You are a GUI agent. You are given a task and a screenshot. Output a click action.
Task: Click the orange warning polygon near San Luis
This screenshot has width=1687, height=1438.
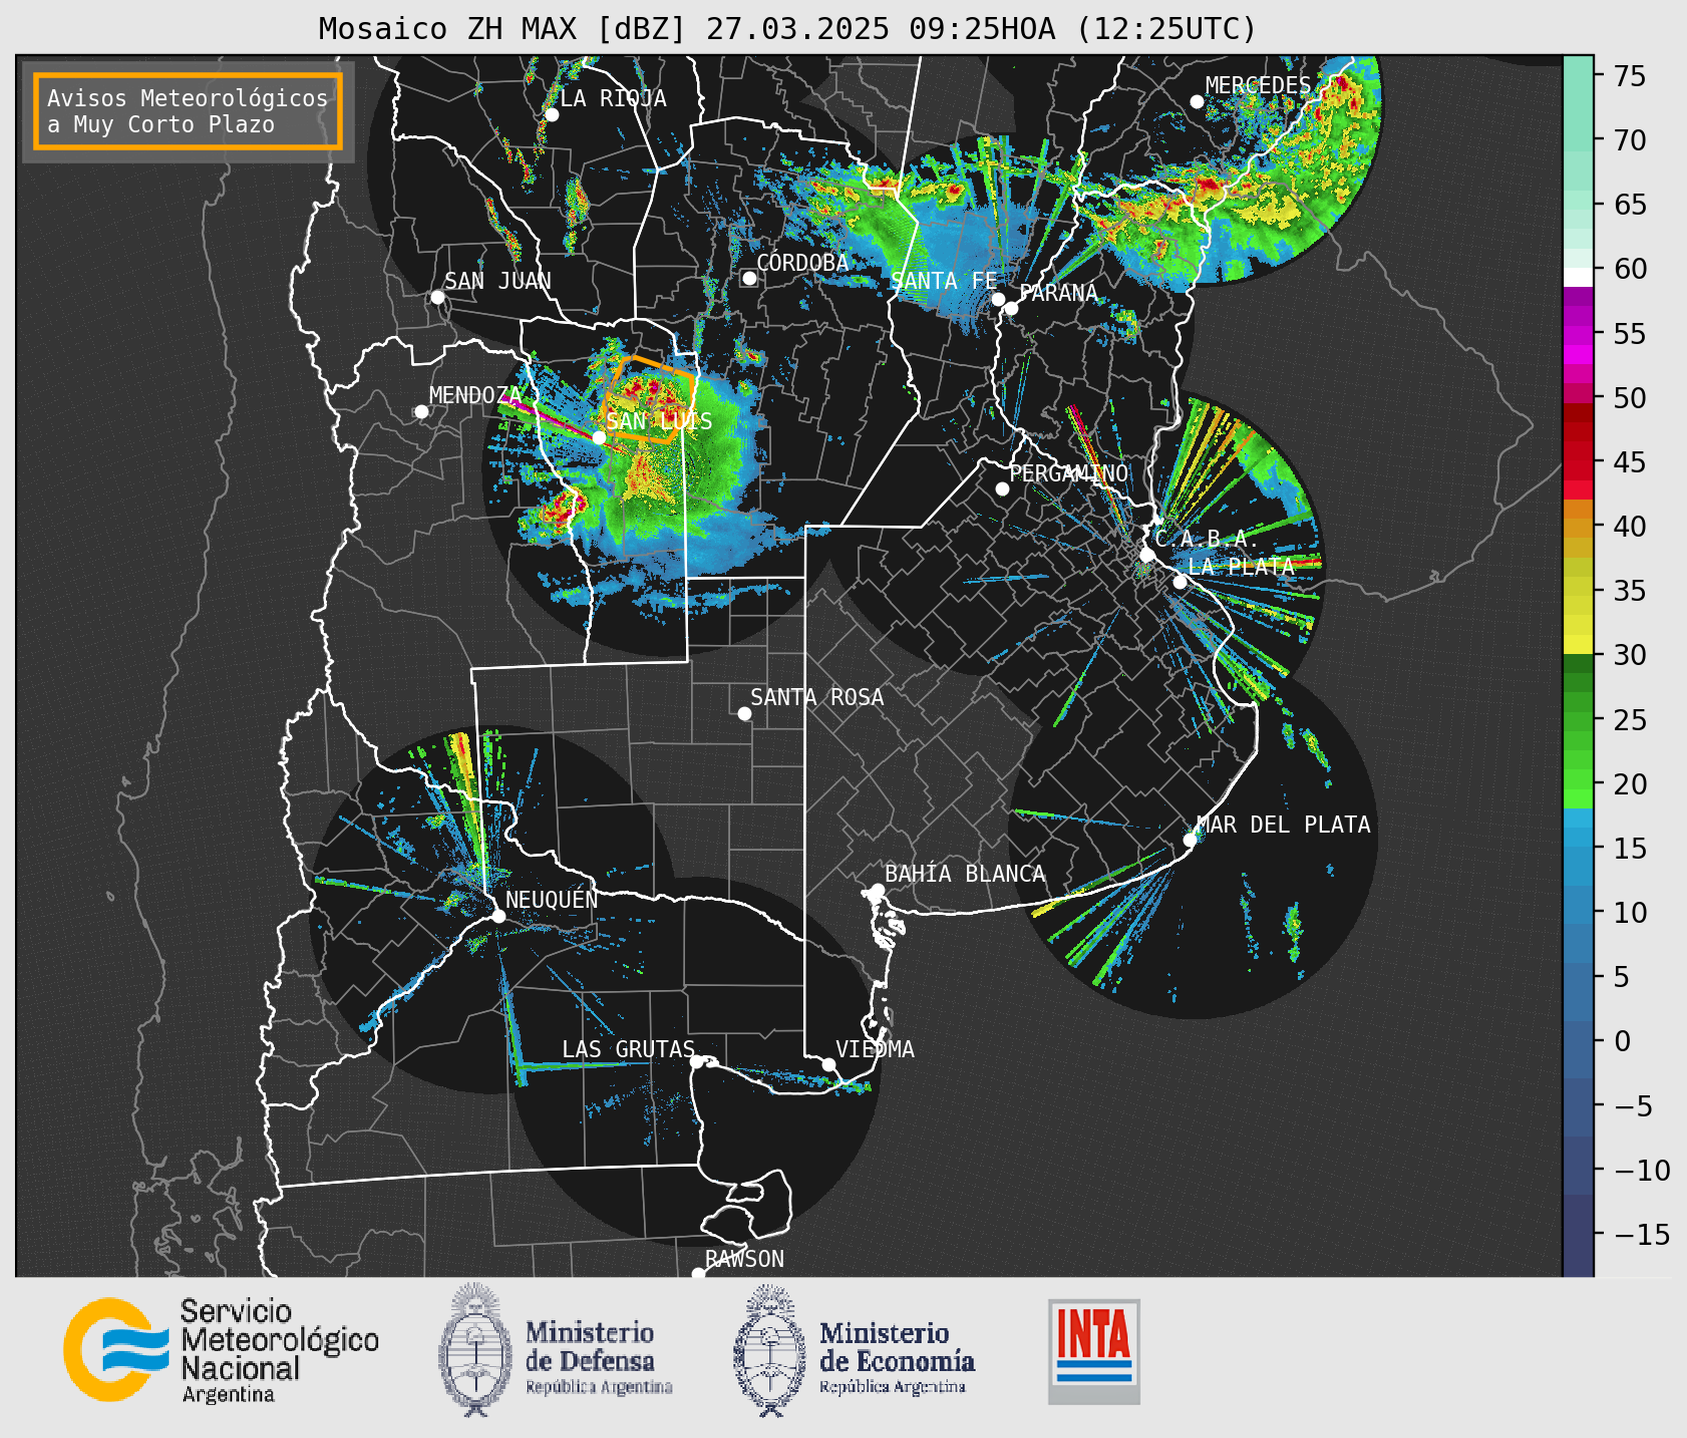click(647, 398)
